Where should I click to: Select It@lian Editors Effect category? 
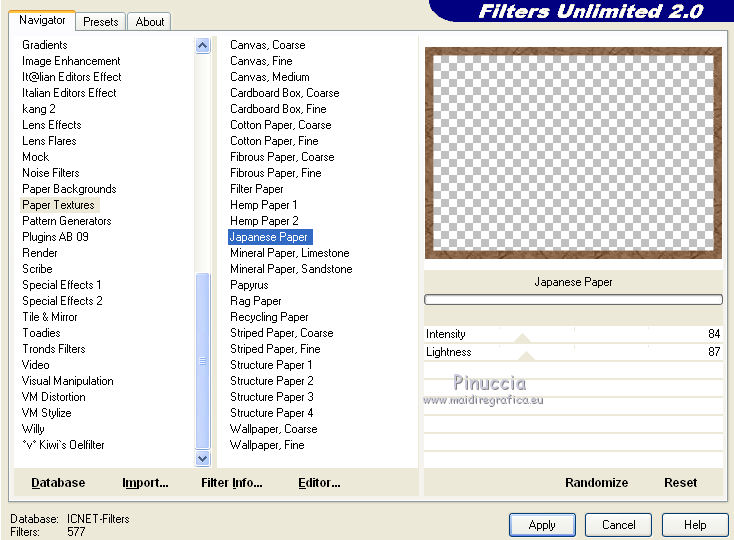(x=72, y=77)
